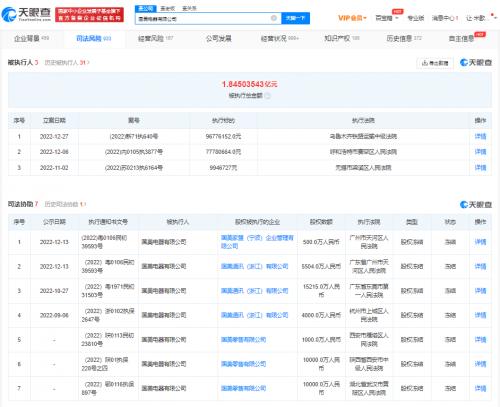Image resolution: width=500 pixels, height=407 pixels.
Task: Open 详情 for judicial assistance row 6
Action: [480, 364]
